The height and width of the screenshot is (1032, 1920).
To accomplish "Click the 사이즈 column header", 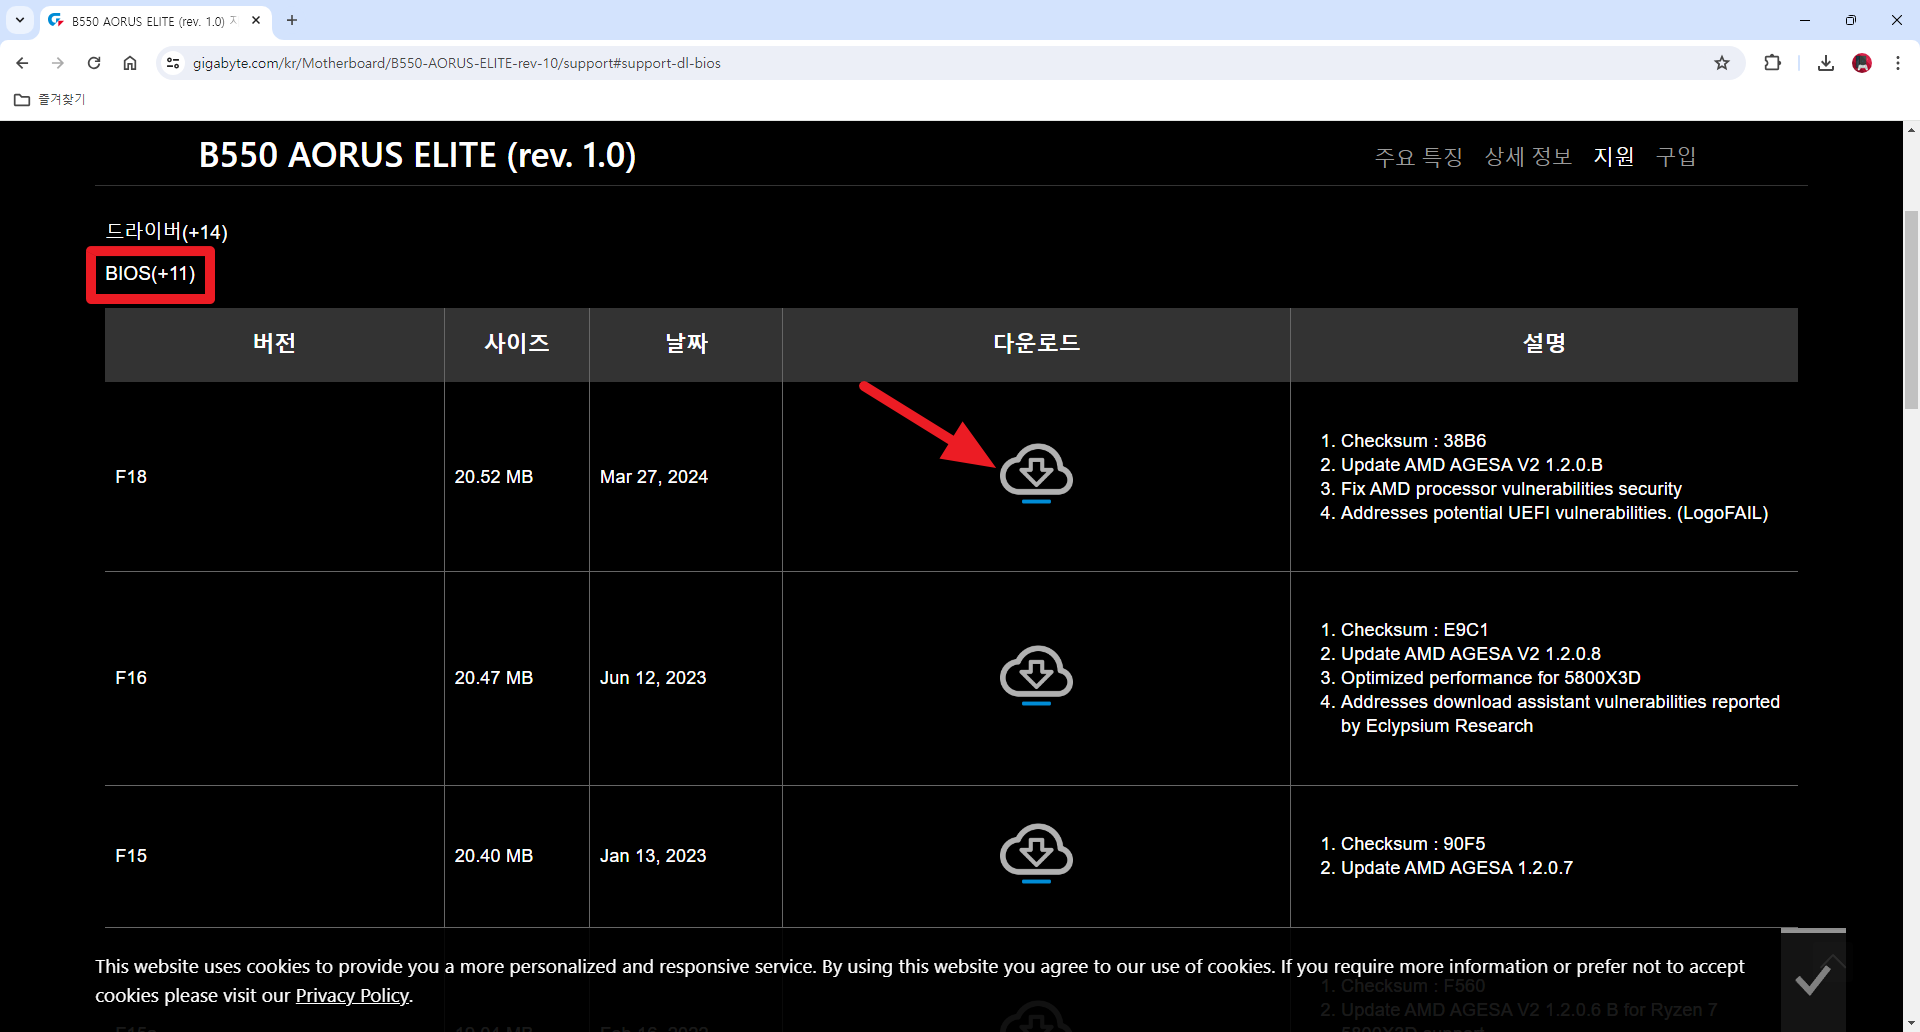I will 517,343.
